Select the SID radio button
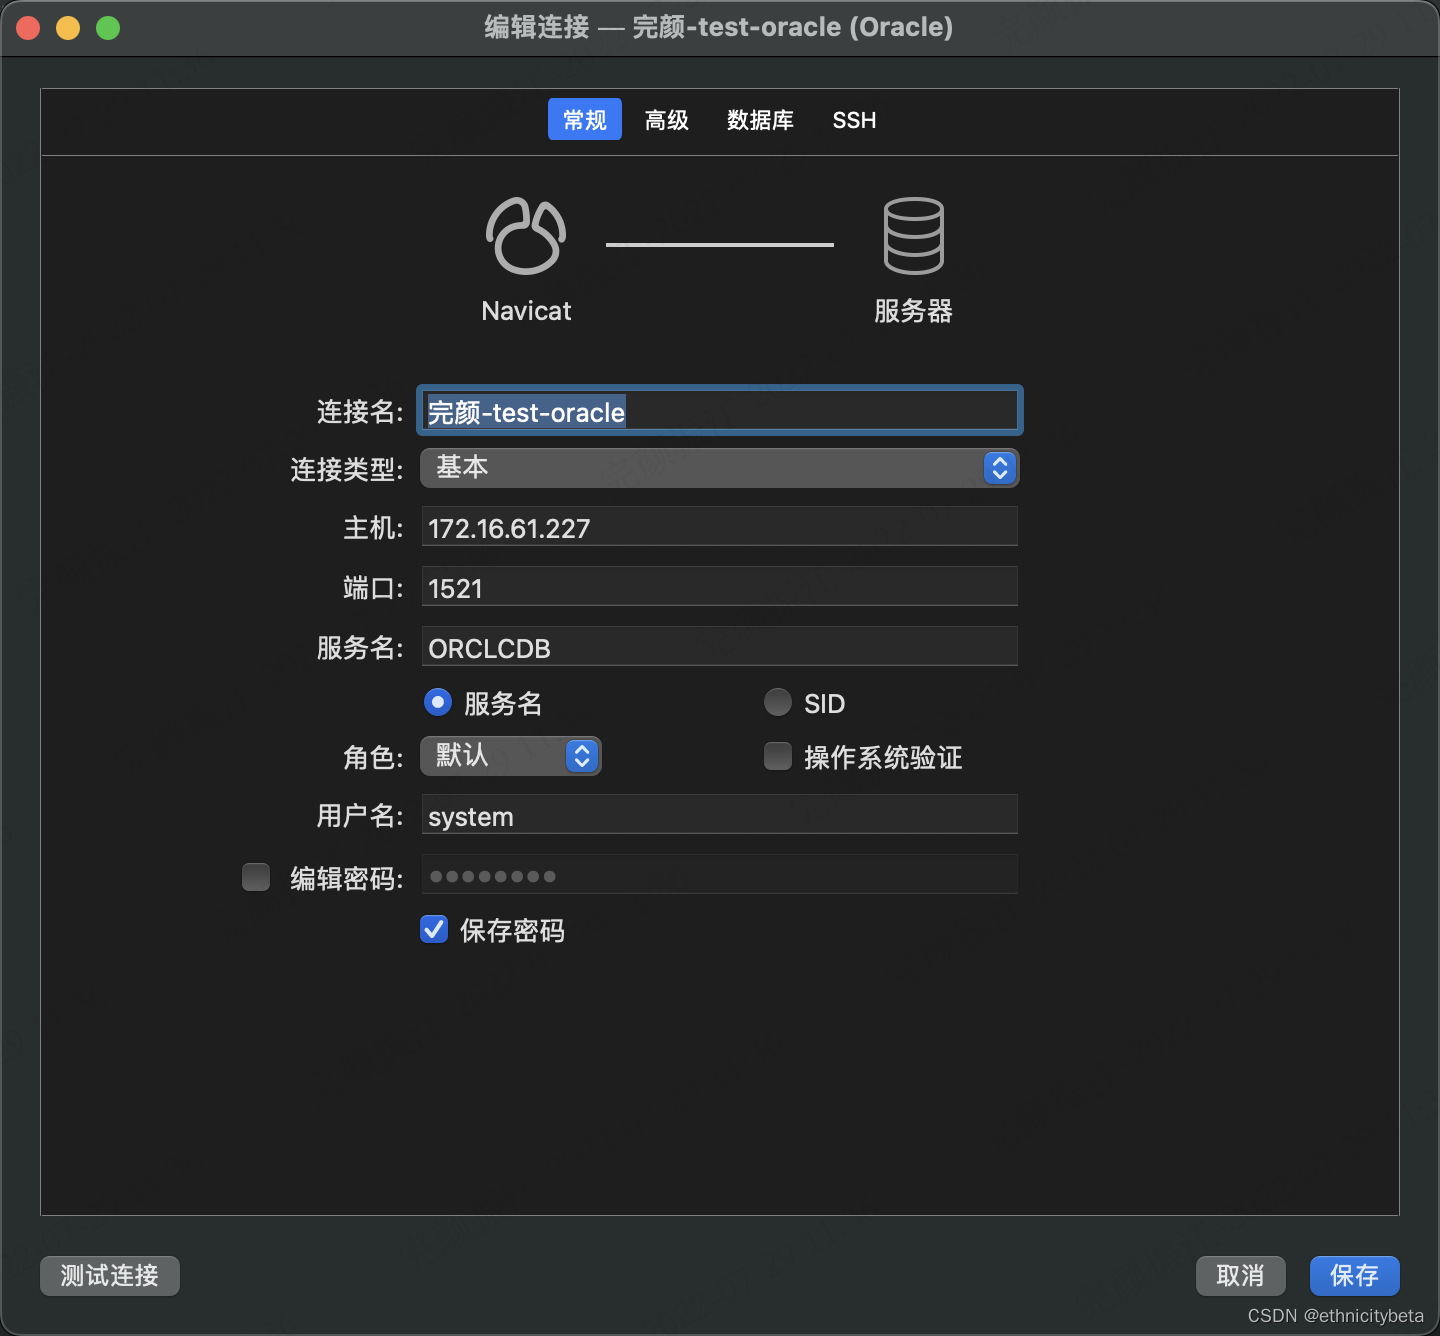The height and width of the screenshot is (1336, 1440). coord(778,702)
